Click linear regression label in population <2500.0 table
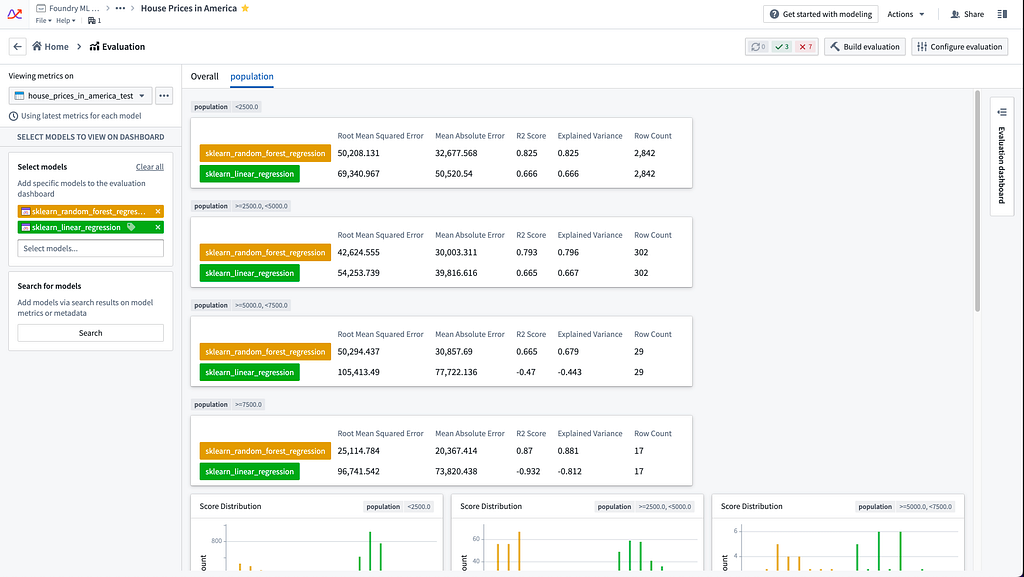The width and height of the screenshot is (1024, 577). point(249,174)
